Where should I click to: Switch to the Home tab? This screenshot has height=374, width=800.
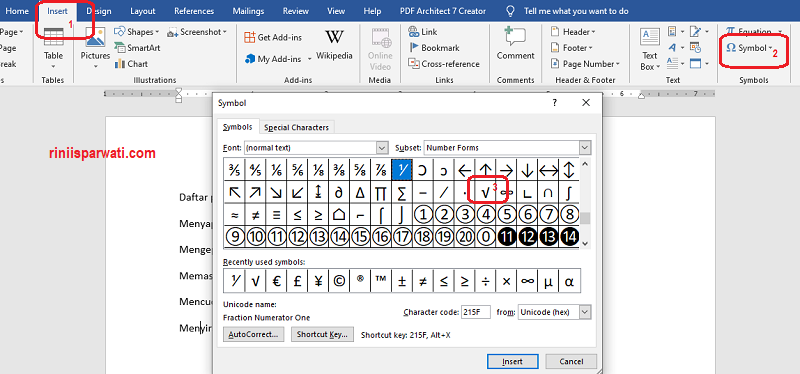click(x=17, y=11)
